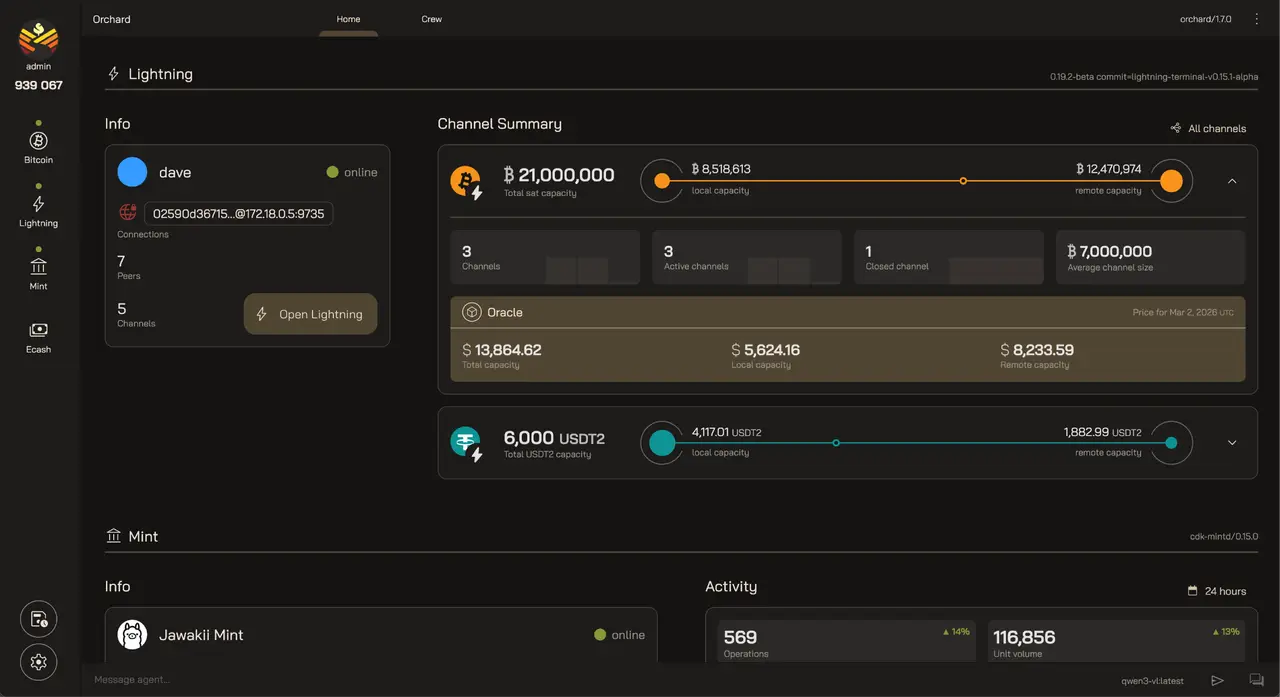This screenshot has width=1280, height=697.
Task: Click dave's online status indicator
Action: tap(352, 172)
